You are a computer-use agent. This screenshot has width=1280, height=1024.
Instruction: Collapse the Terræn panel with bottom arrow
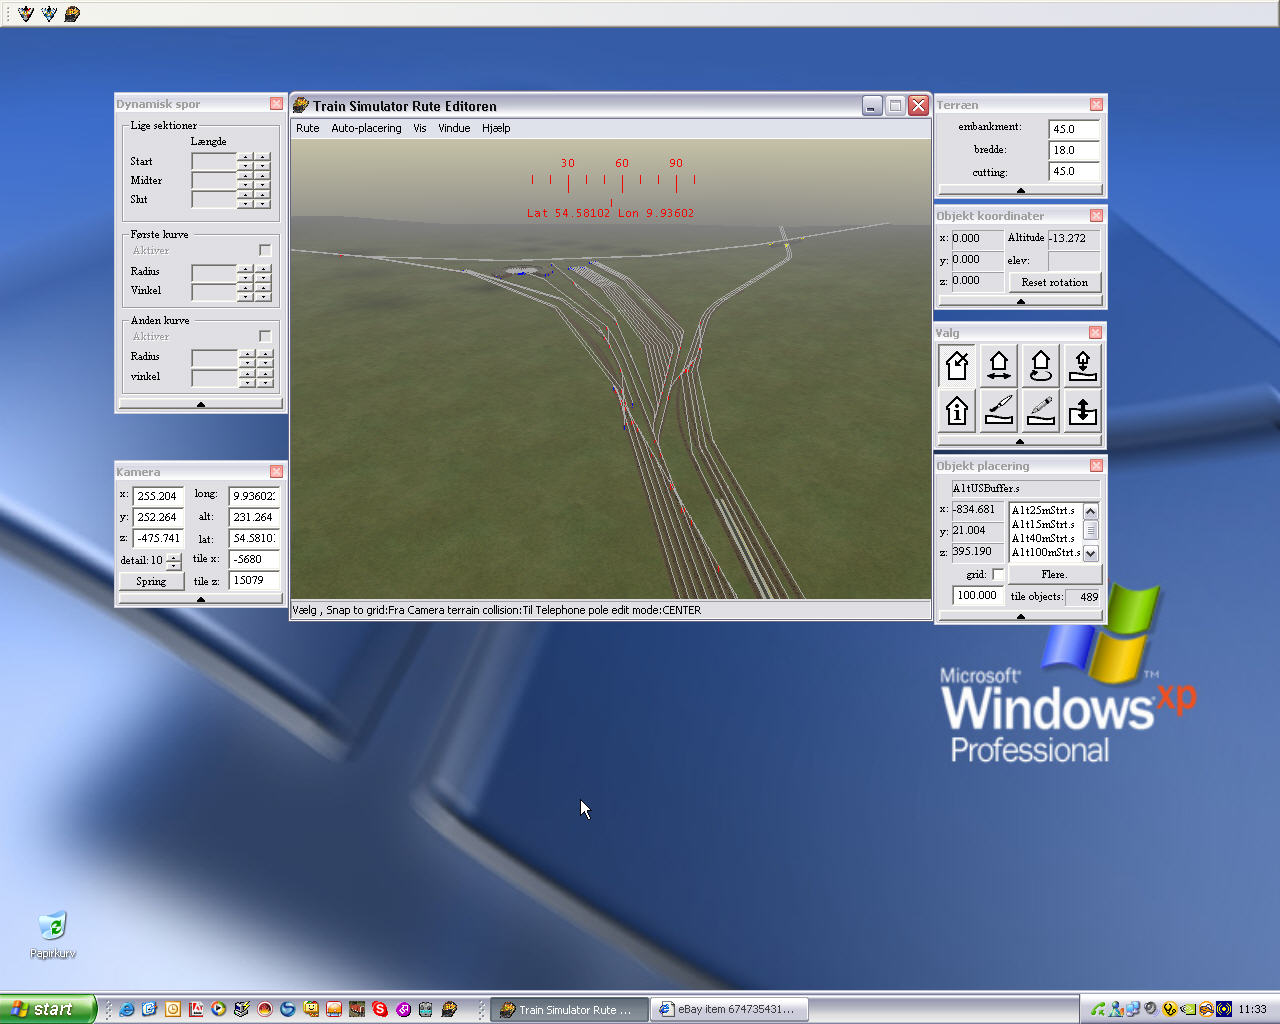1020,190
